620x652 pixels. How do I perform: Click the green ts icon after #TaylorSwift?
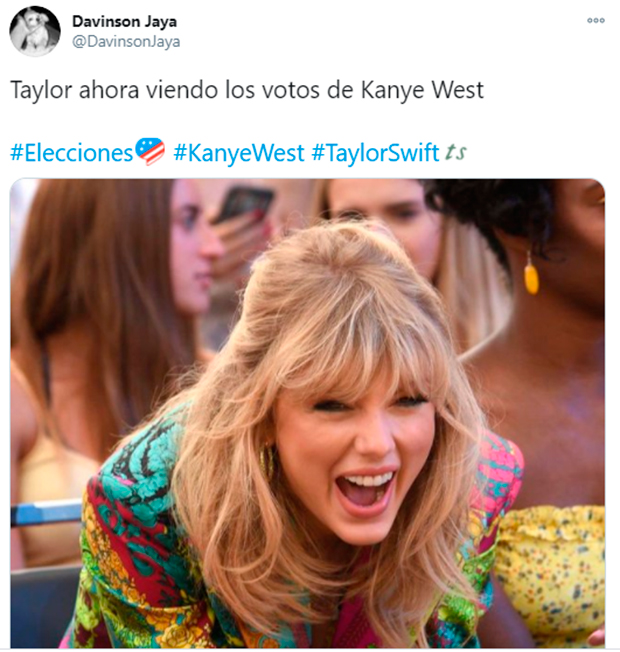[x=455, y=152]
